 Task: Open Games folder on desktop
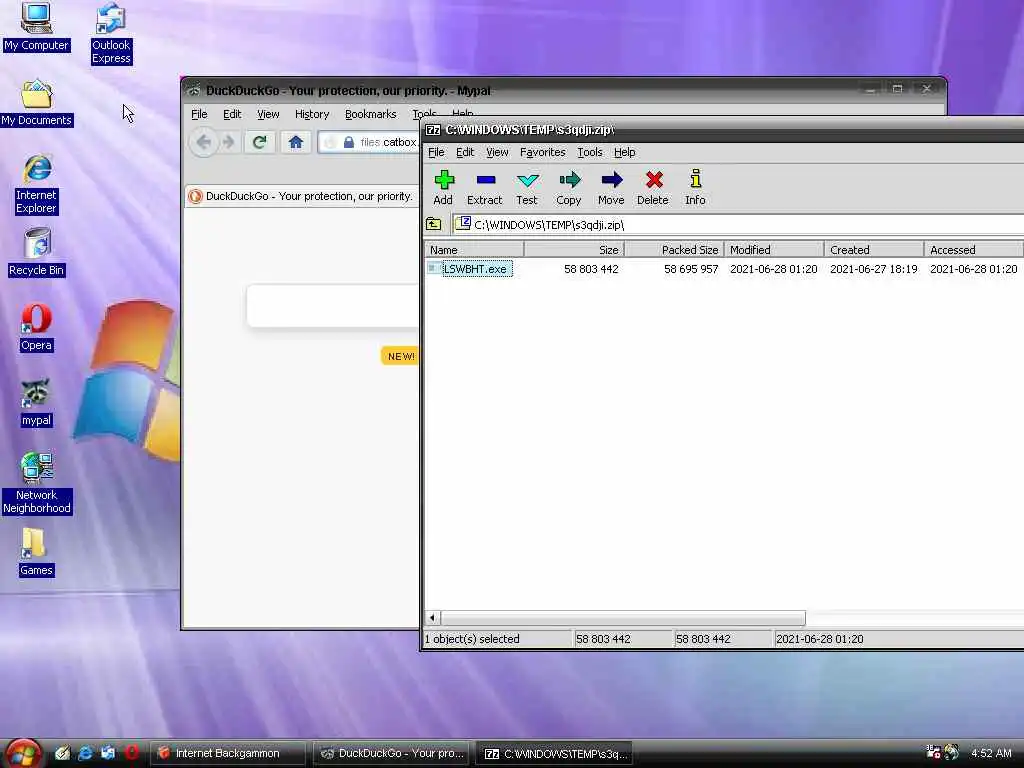tap(36, 552)
